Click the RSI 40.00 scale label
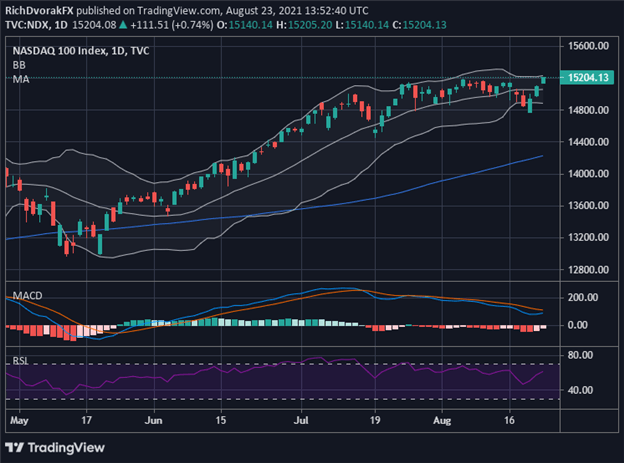Viewport: 624px width, 463px height. 580,390
